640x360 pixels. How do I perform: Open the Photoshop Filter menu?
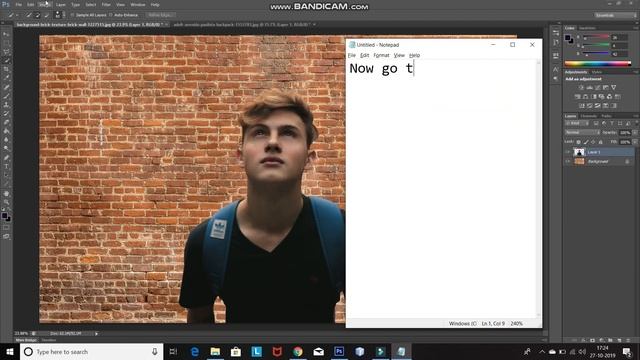(x=106, y=4)
